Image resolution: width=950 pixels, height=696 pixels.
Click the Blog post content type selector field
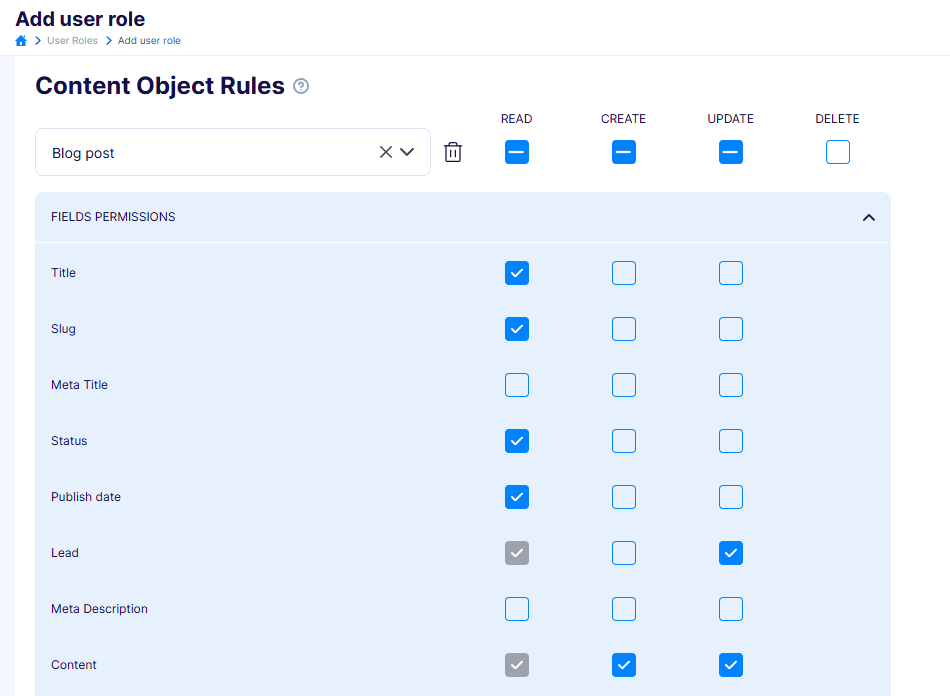[x=233, y=152]
